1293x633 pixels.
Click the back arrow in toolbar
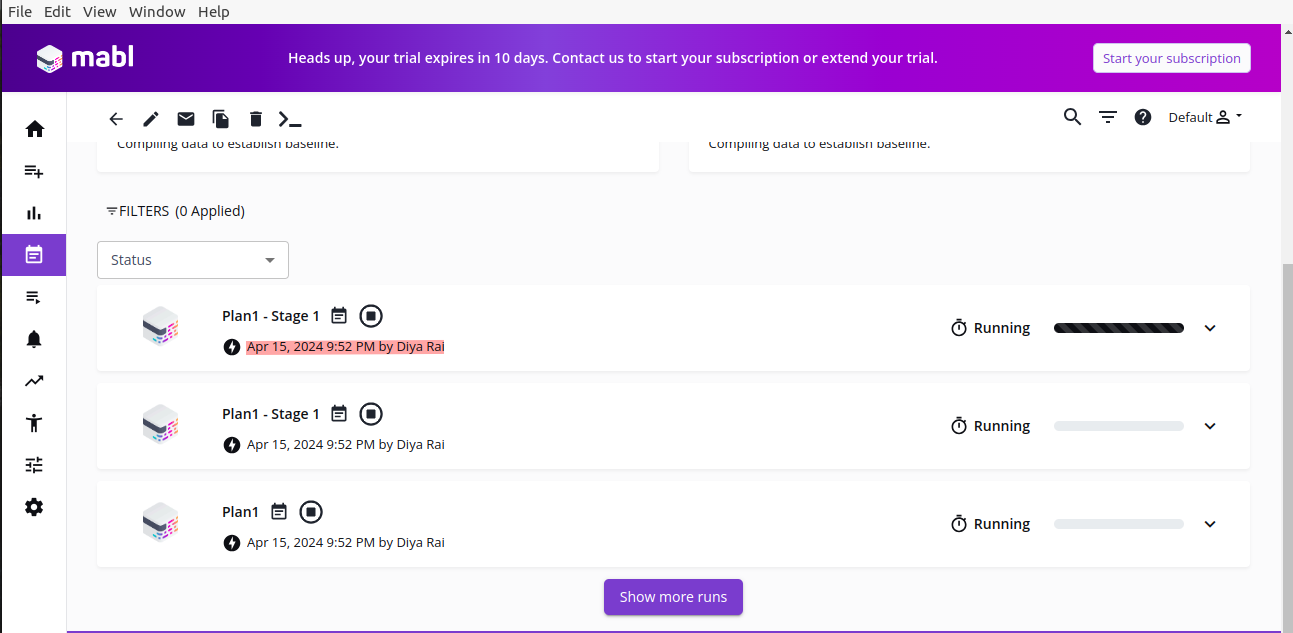point(116,119)
